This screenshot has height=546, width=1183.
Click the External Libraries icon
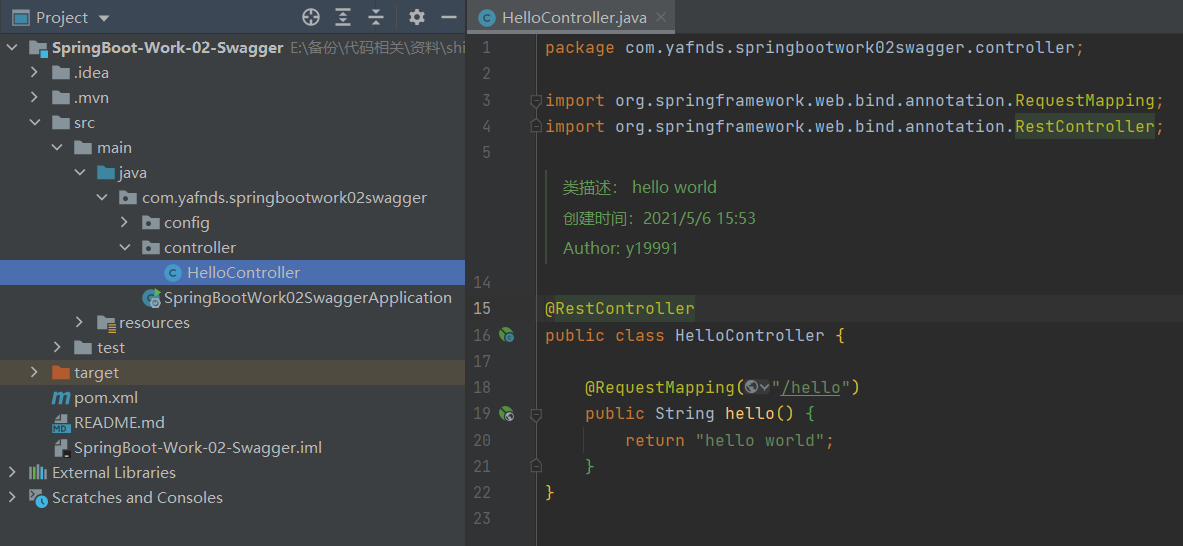38,473
